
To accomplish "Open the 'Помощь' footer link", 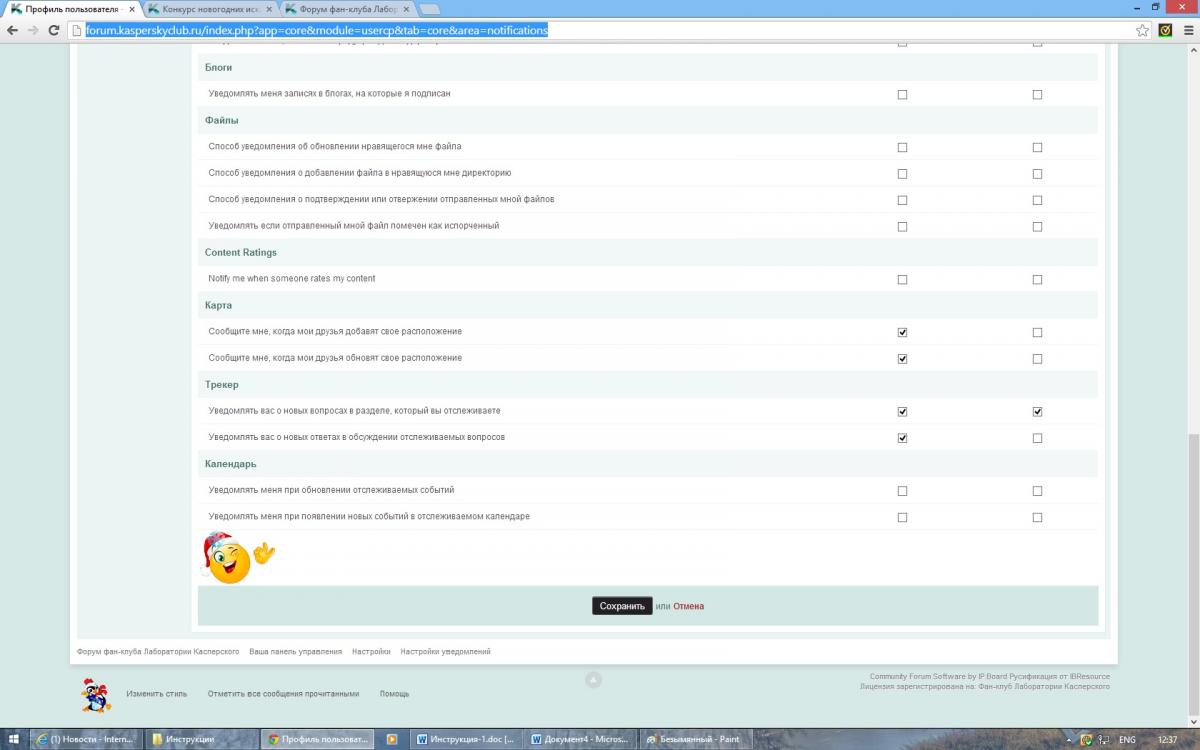I will coord(394,694).
